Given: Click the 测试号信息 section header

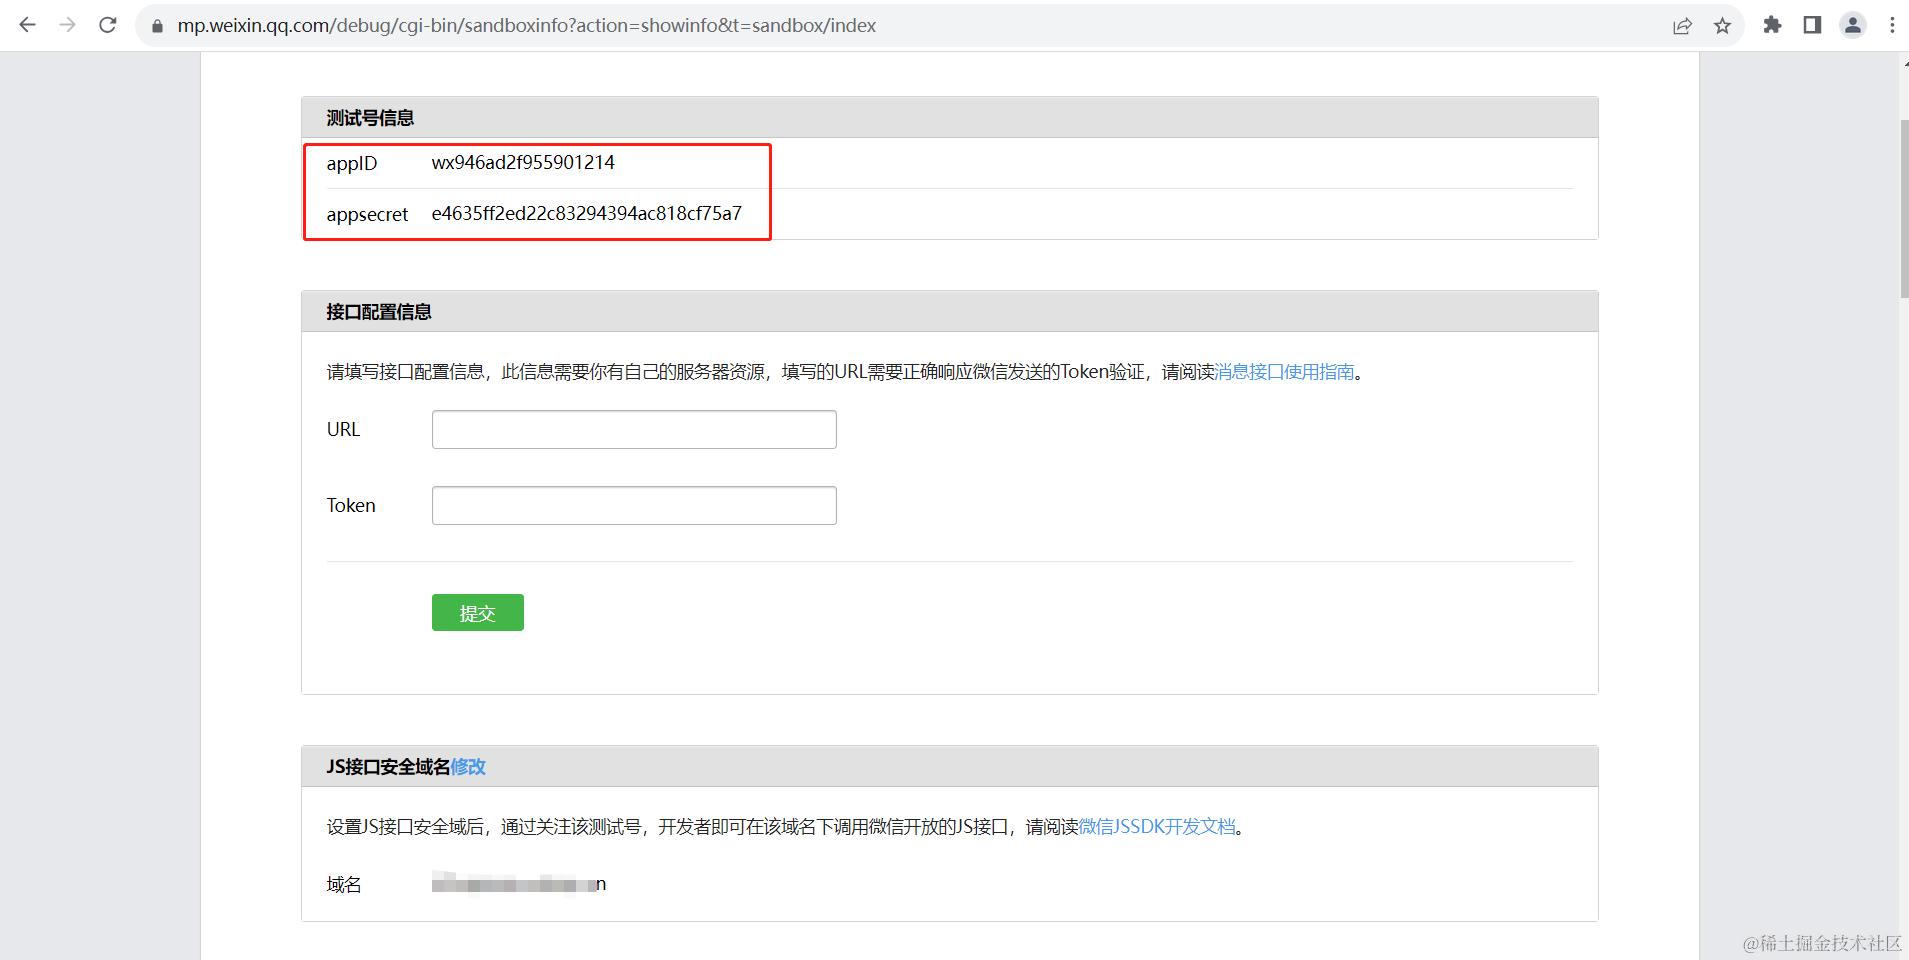Looking at the screenshot, I should (371, 117).
